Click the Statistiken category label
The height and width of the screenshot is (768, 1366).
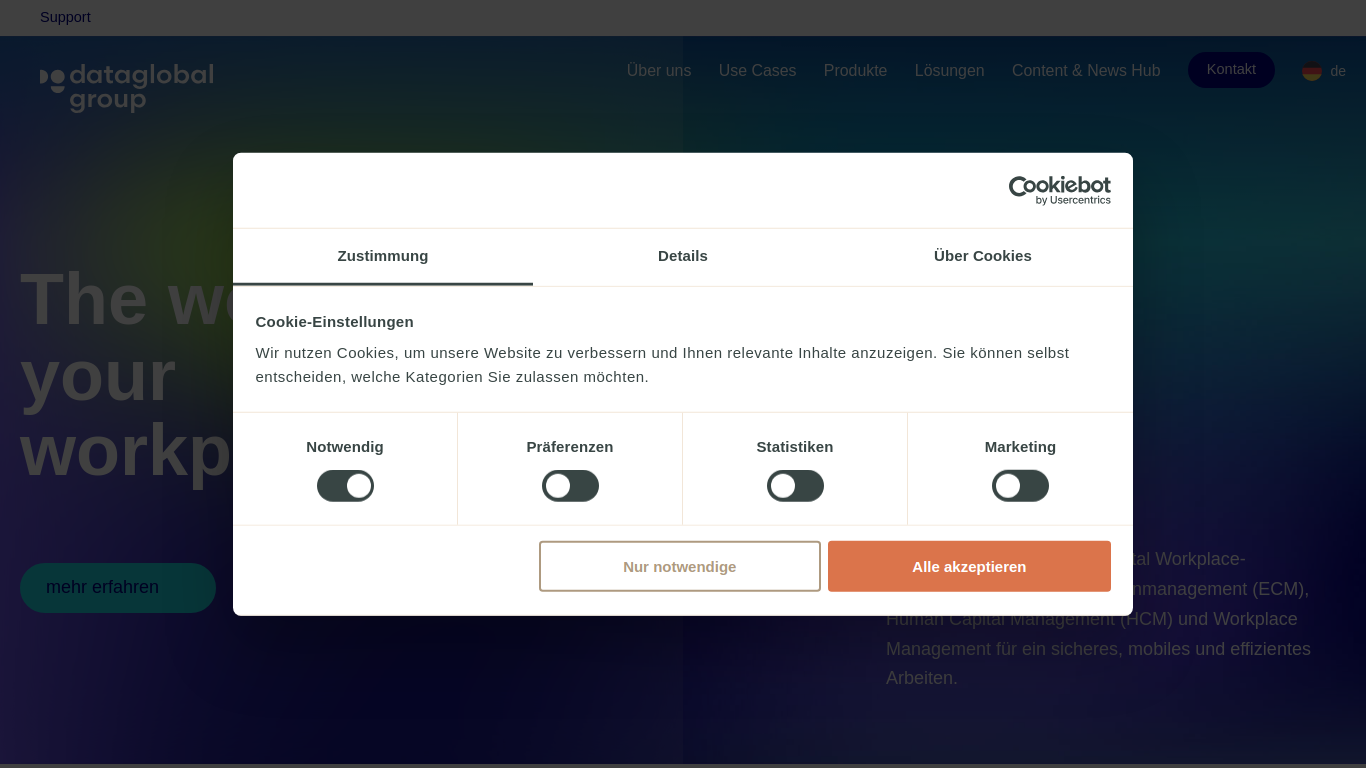click(795, 447)
